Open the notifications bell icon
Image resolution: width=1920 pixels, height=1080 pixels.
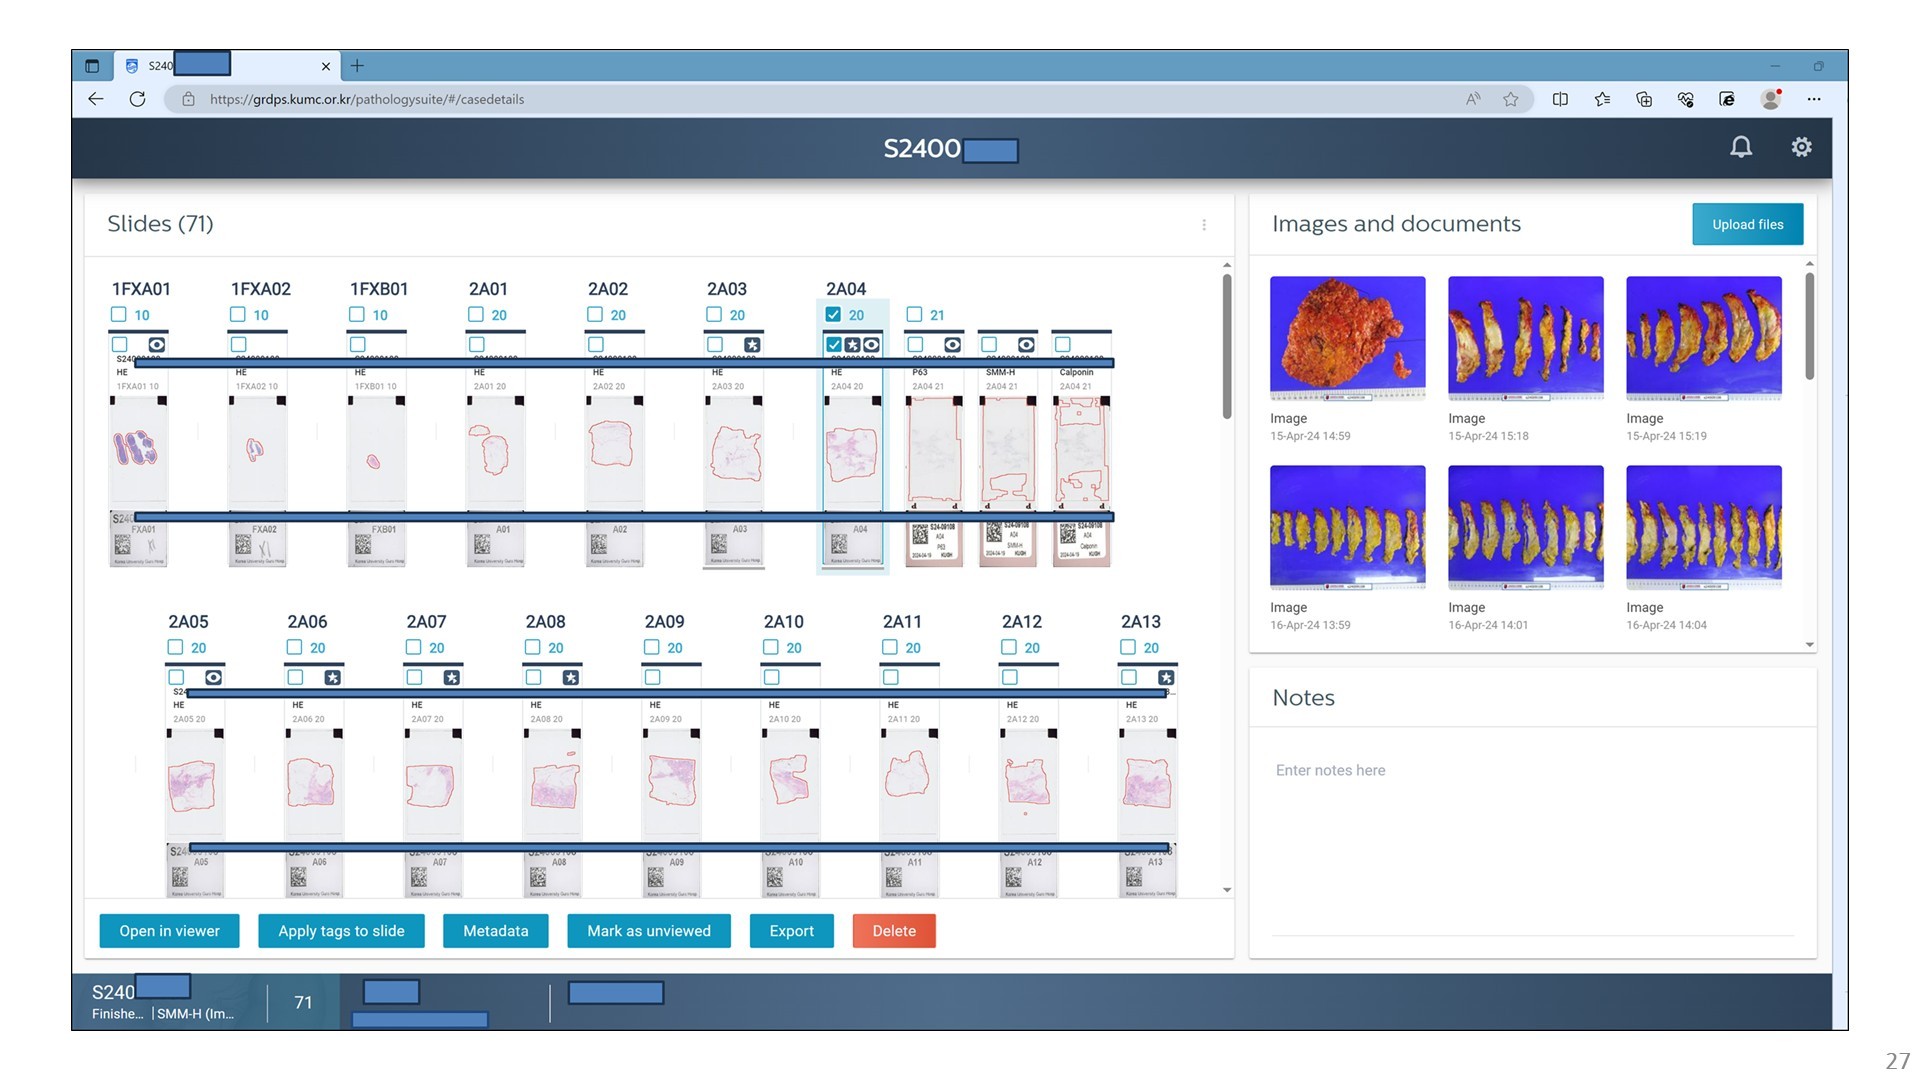[x=1741, y=147]
